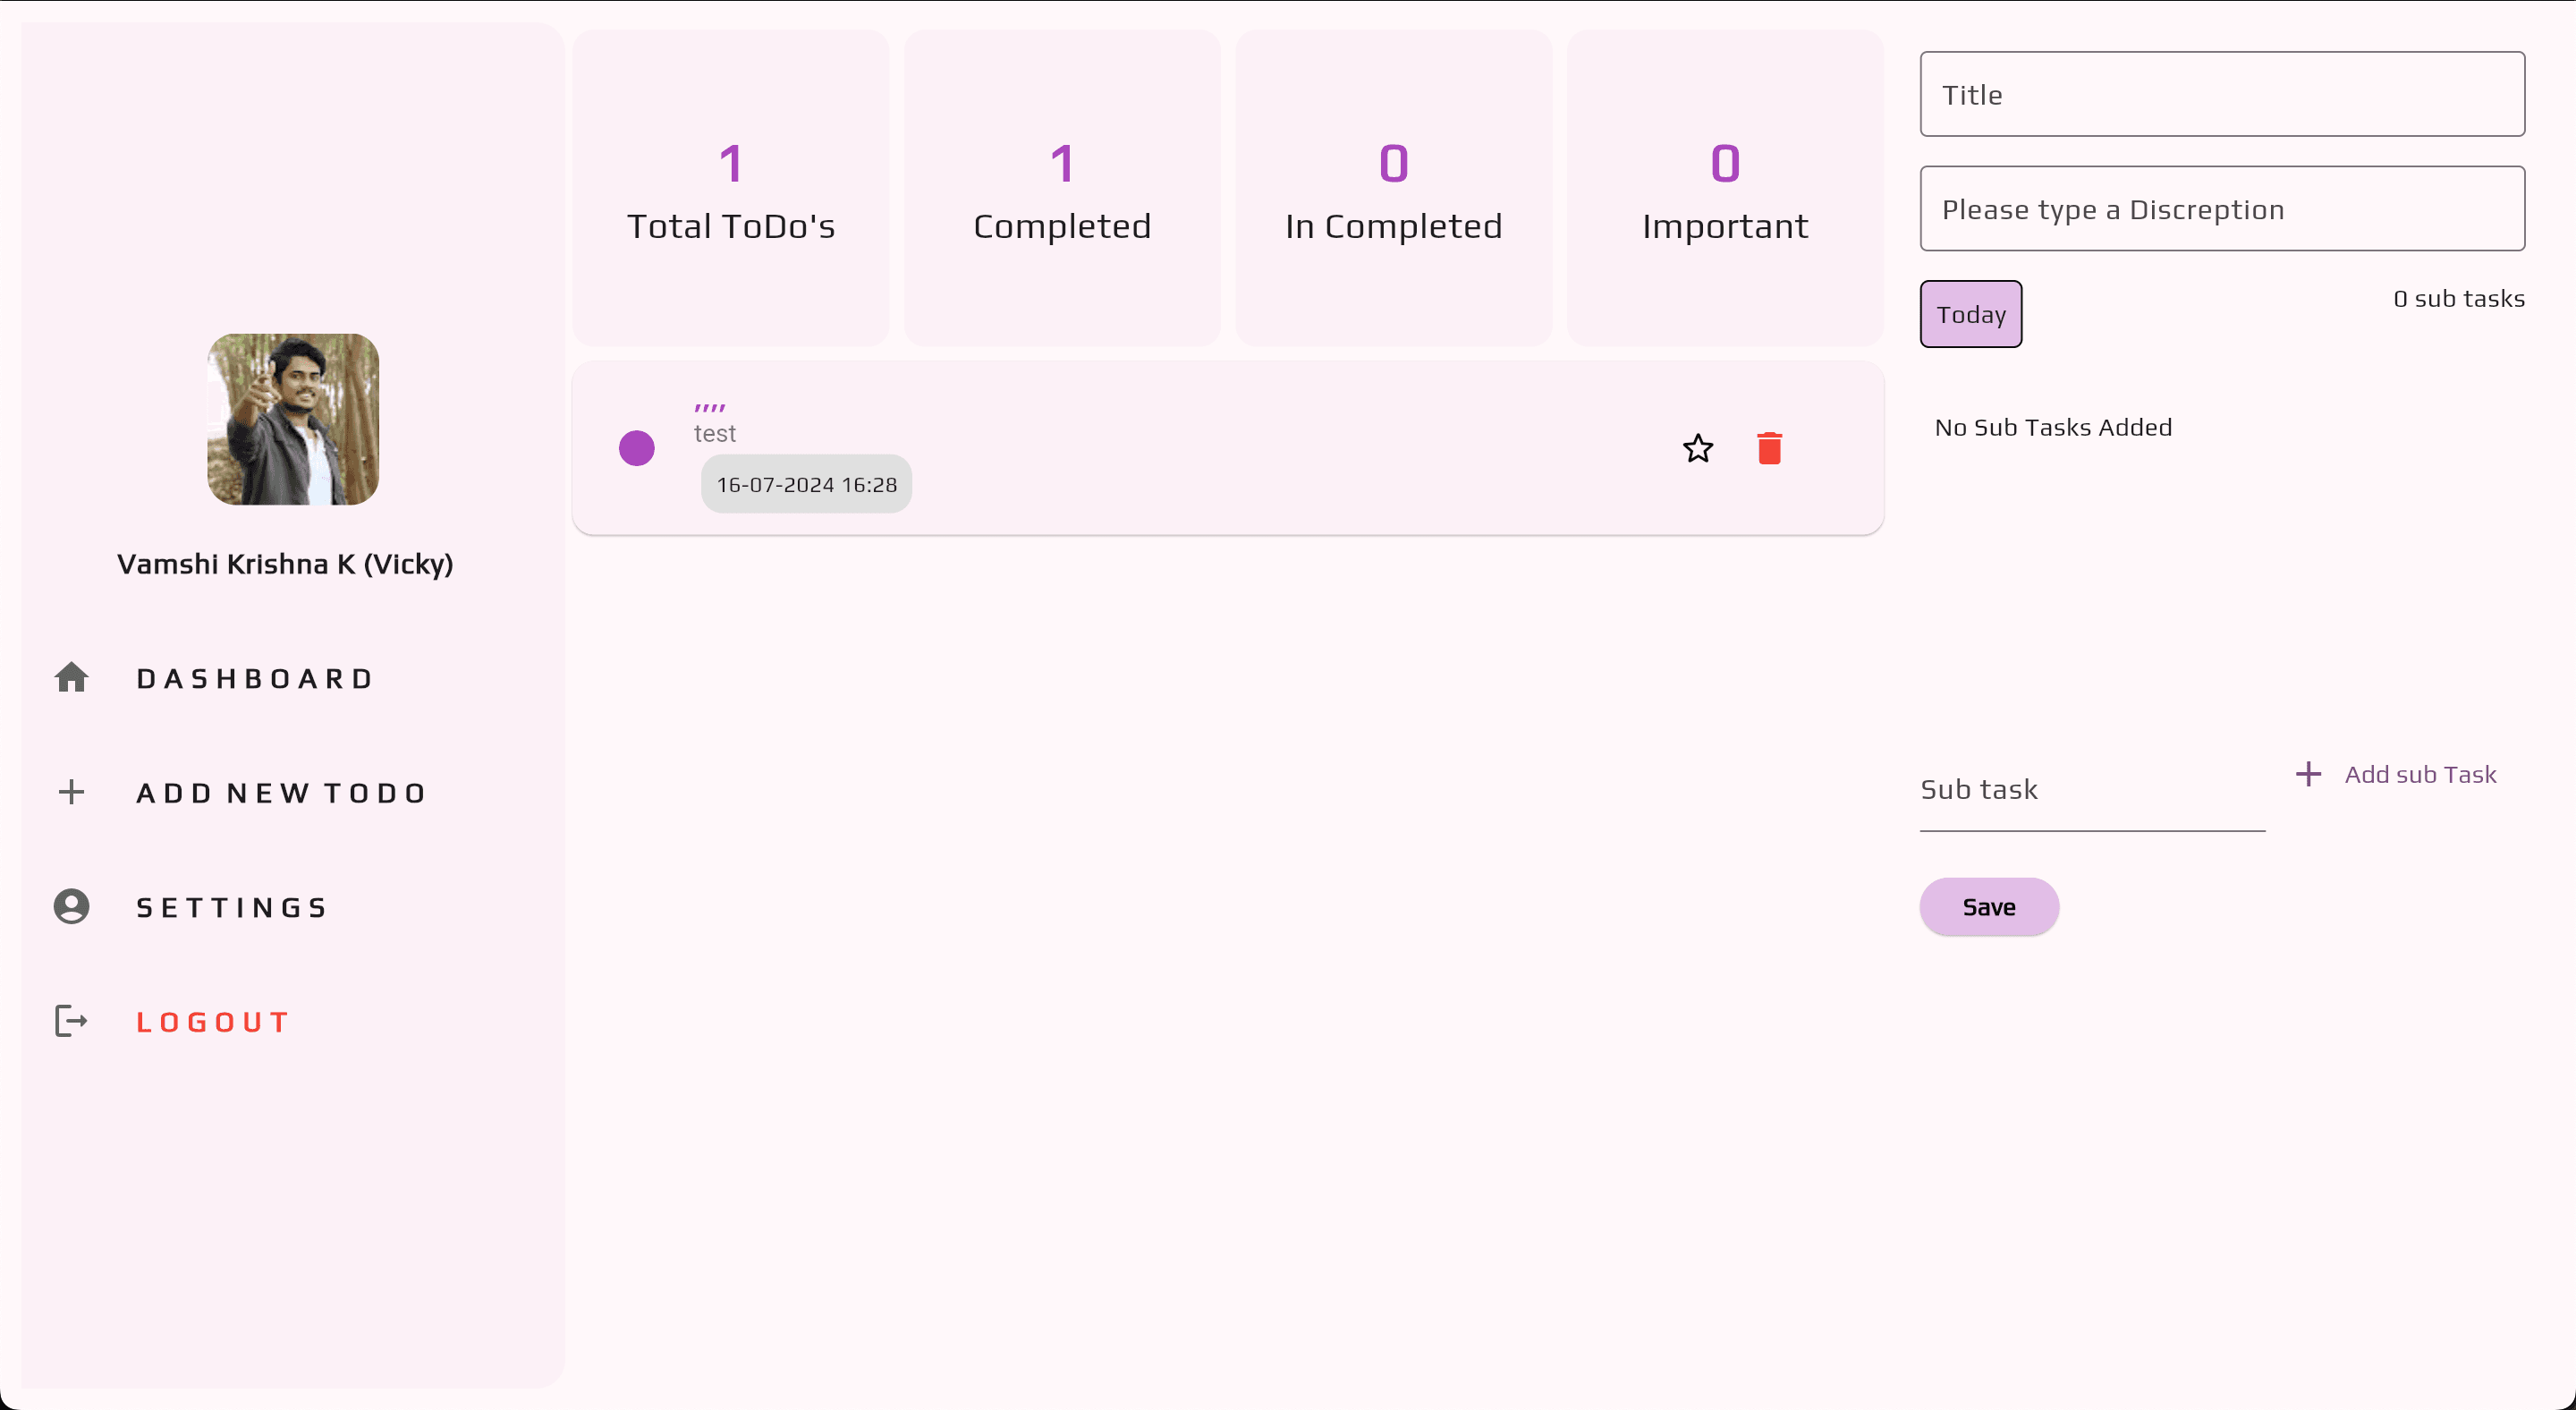Image resolution: width=2576 pixels, height=1410 pixels.
Task: Click Add sub Task text button
Action: [x=2419, y=774]
